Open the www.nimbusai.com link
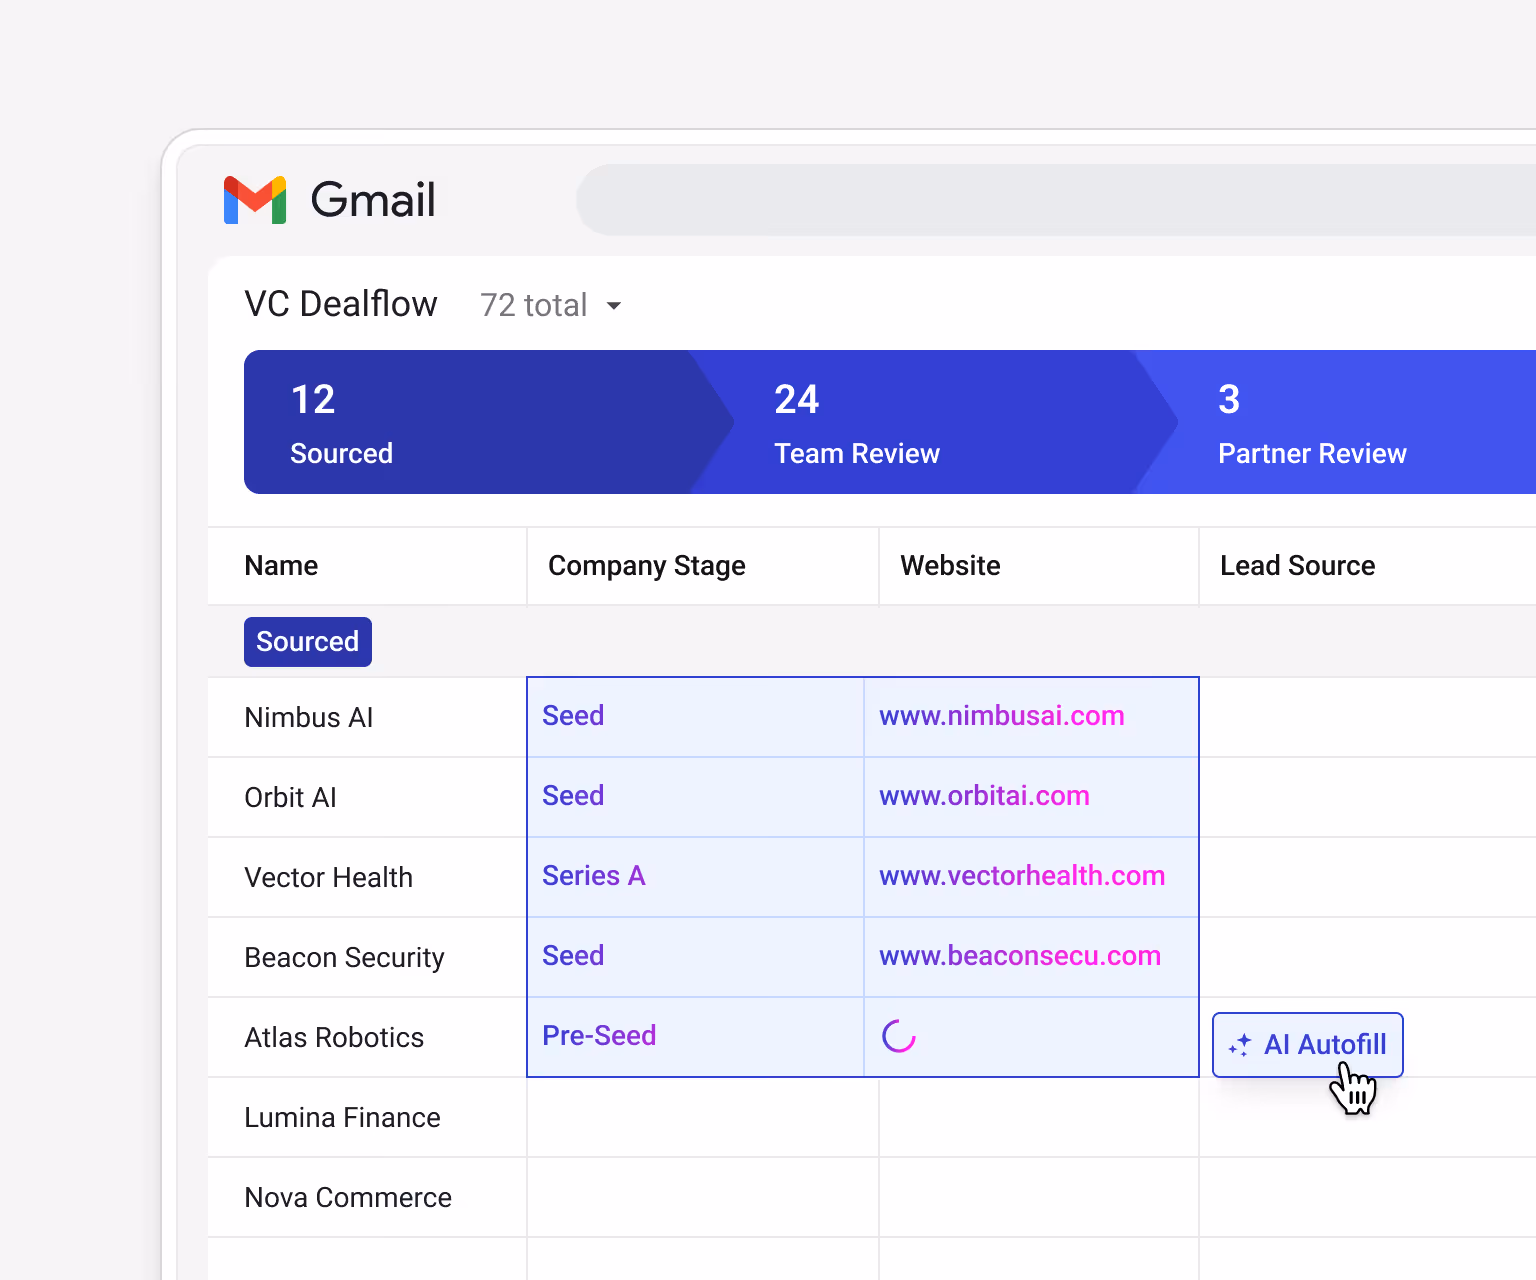This screenshot has width=1536, height=1280. click(x=1002, y=716)
